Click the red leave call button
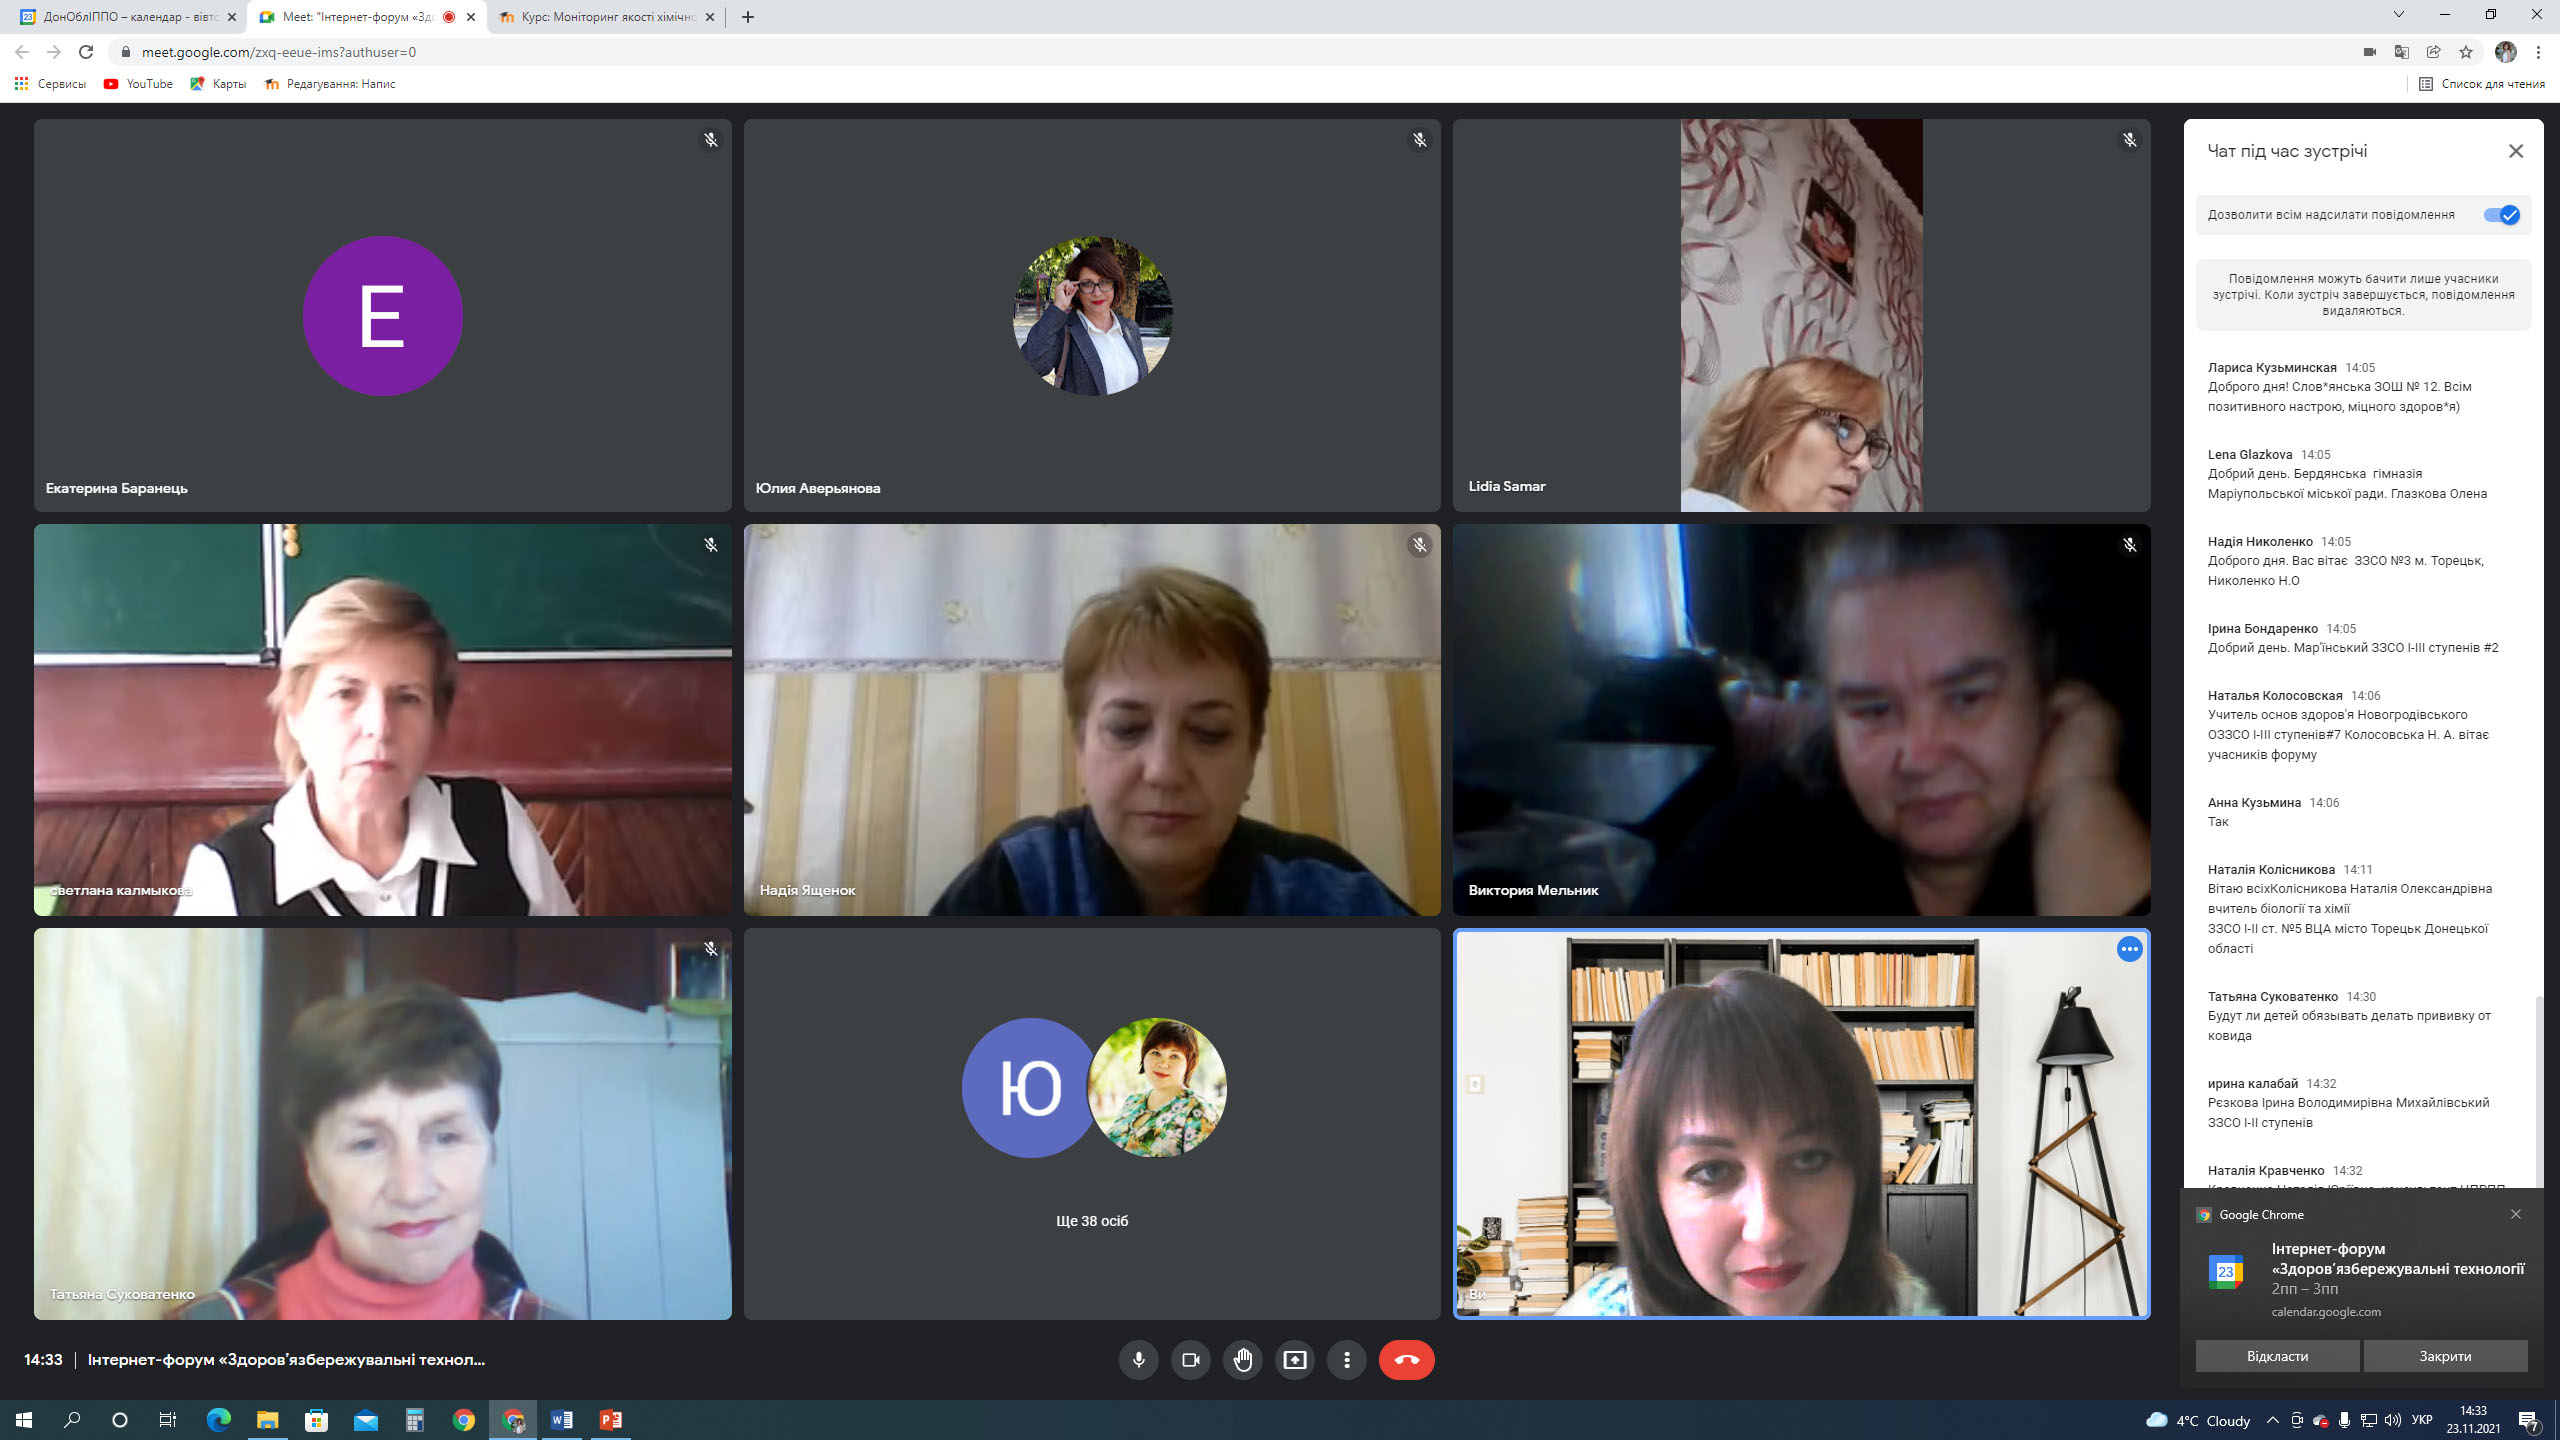This screenshot has width=2560, height=1440. coord(1406,1360)
